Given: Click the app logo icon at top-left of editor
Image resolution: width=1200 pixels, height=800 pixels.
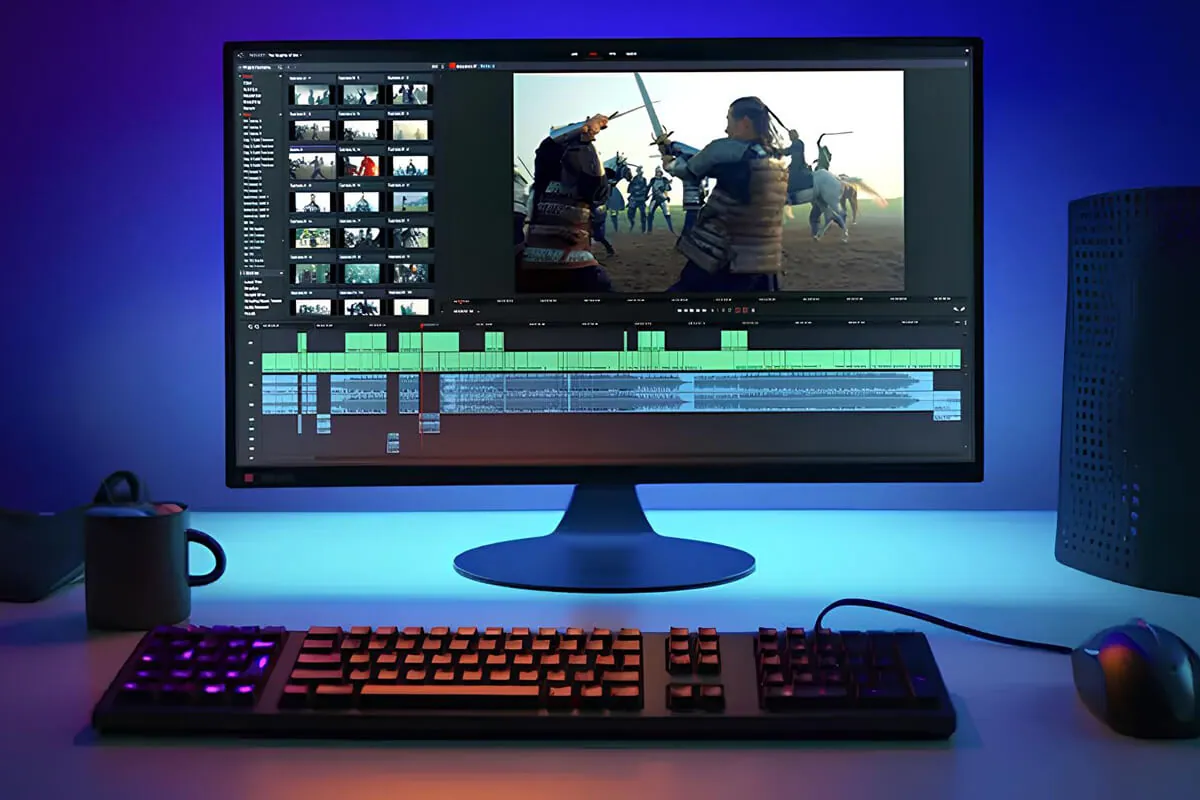Looking at the screenshot, I should point(240,55).
